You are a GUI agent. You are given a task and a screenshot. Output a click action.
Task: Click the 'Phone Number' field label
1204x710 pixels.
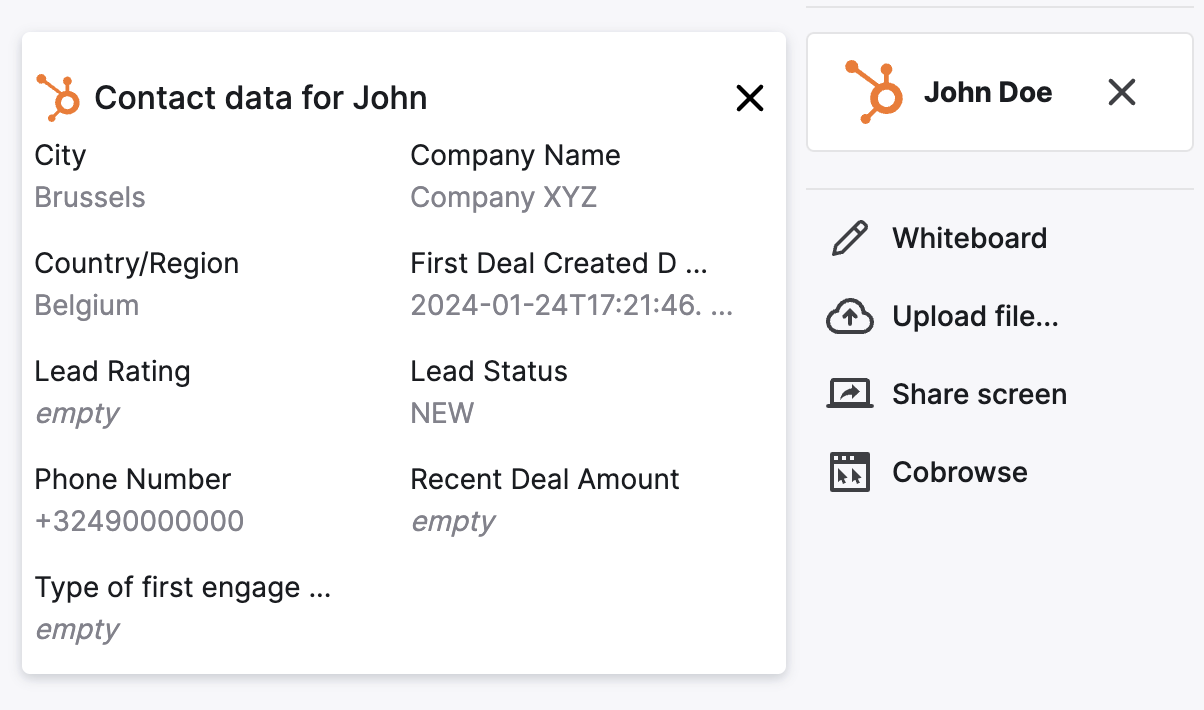(133, 479)
